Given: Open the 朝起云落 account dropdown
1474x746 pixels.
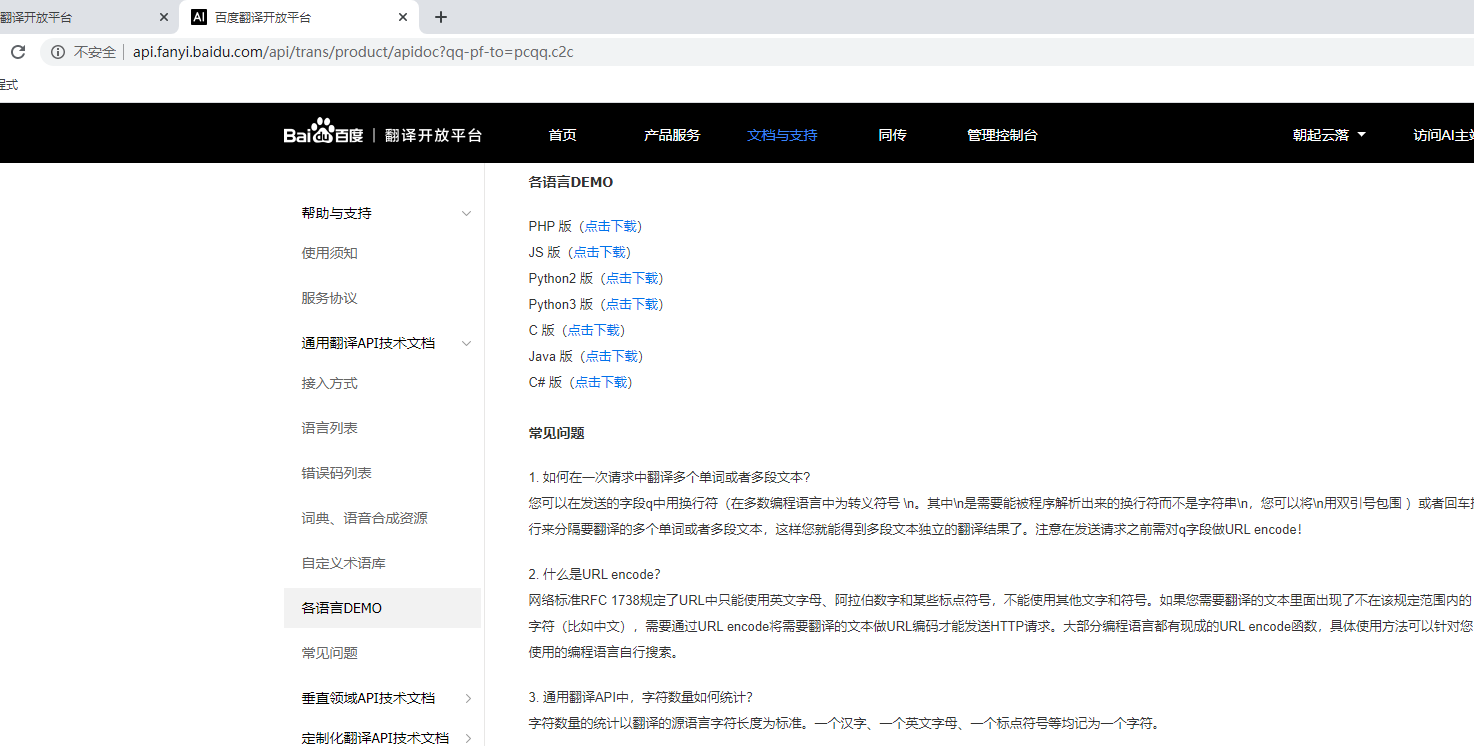Looking at the screenshot, I should point(1328,133).
